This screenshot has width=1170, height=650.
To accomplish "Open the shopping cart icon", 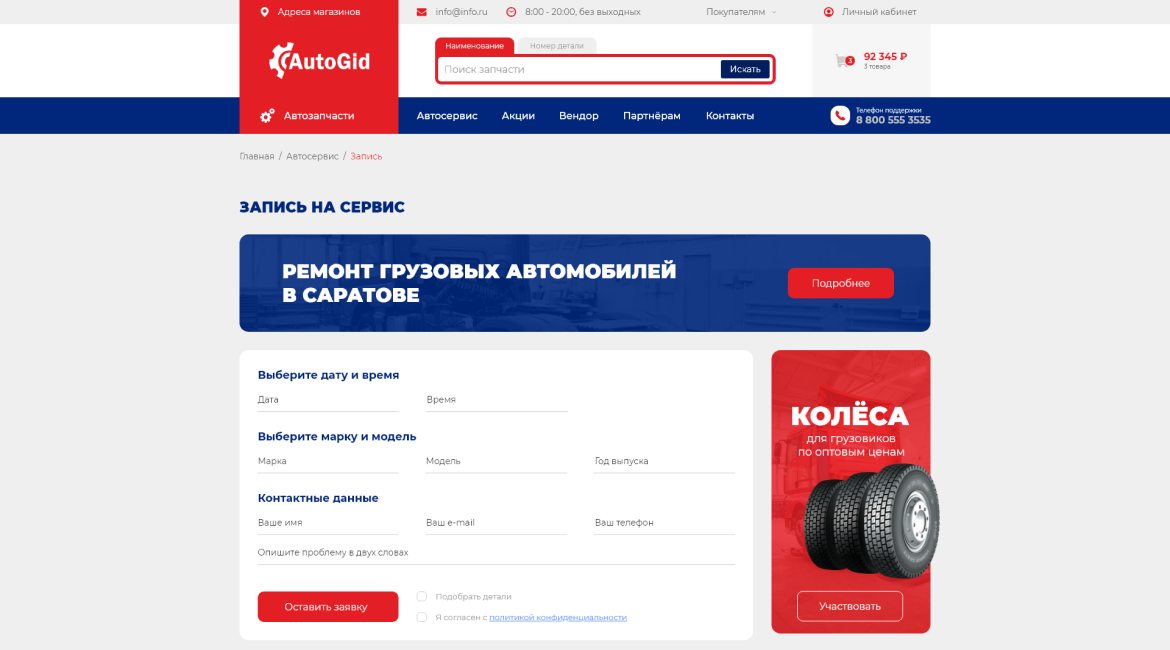I will tap(843, 61).
